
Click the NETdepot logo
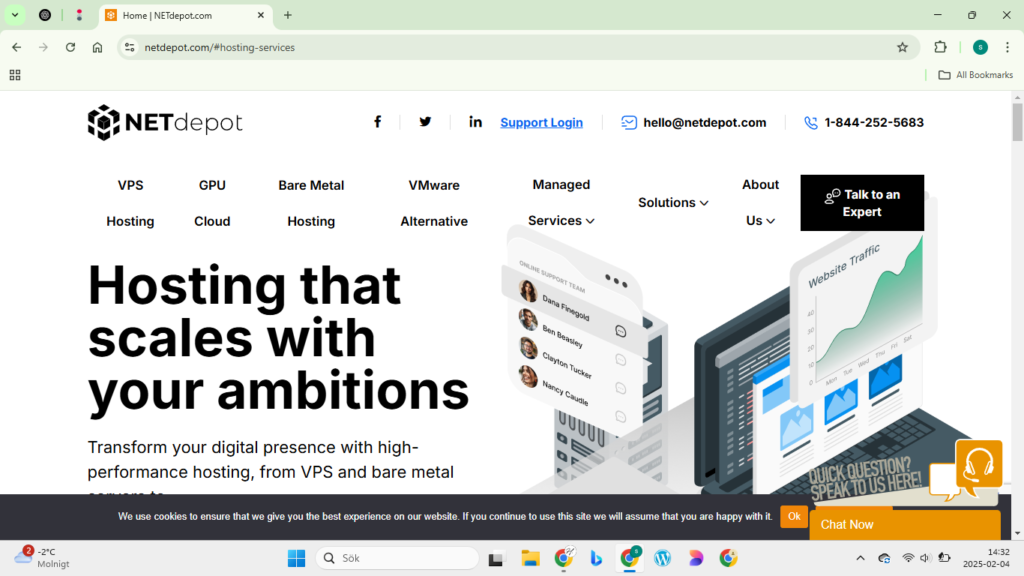[165, 122]
